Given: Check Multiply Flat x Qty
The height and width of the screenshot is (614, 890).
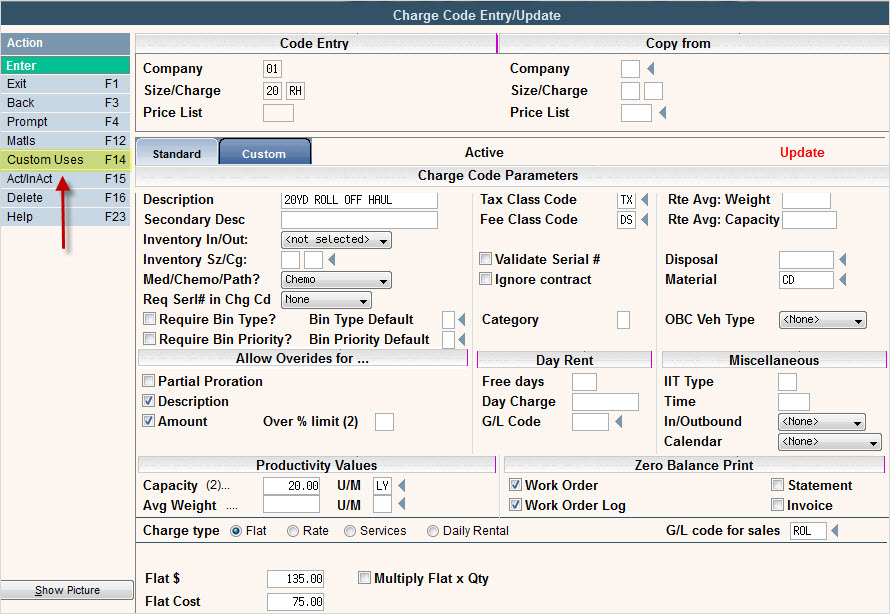Looking at the screenshot, I should (364, 578).
